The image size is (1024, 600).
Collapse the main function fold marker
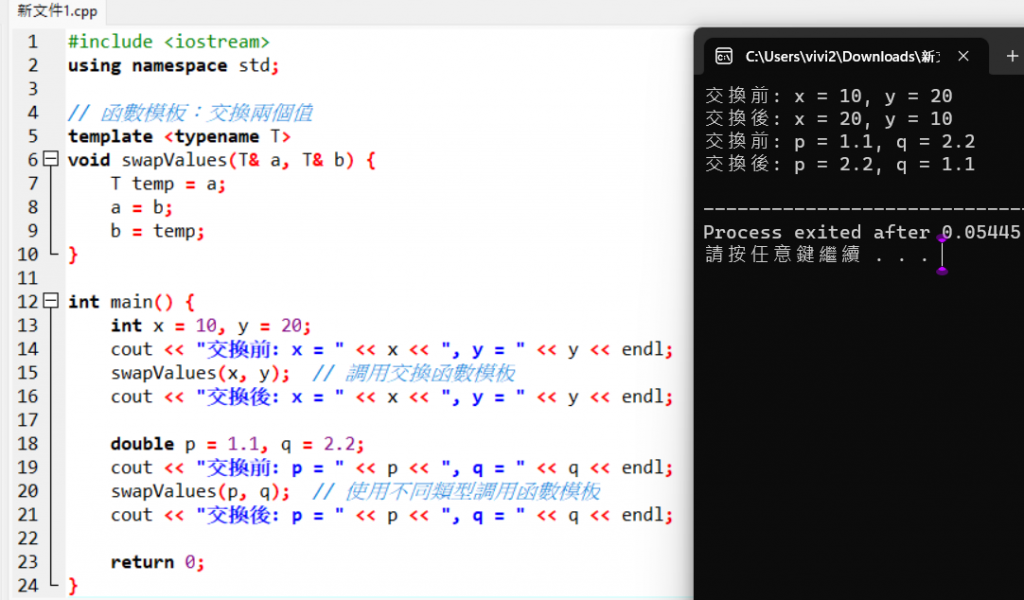pos(51,301)
